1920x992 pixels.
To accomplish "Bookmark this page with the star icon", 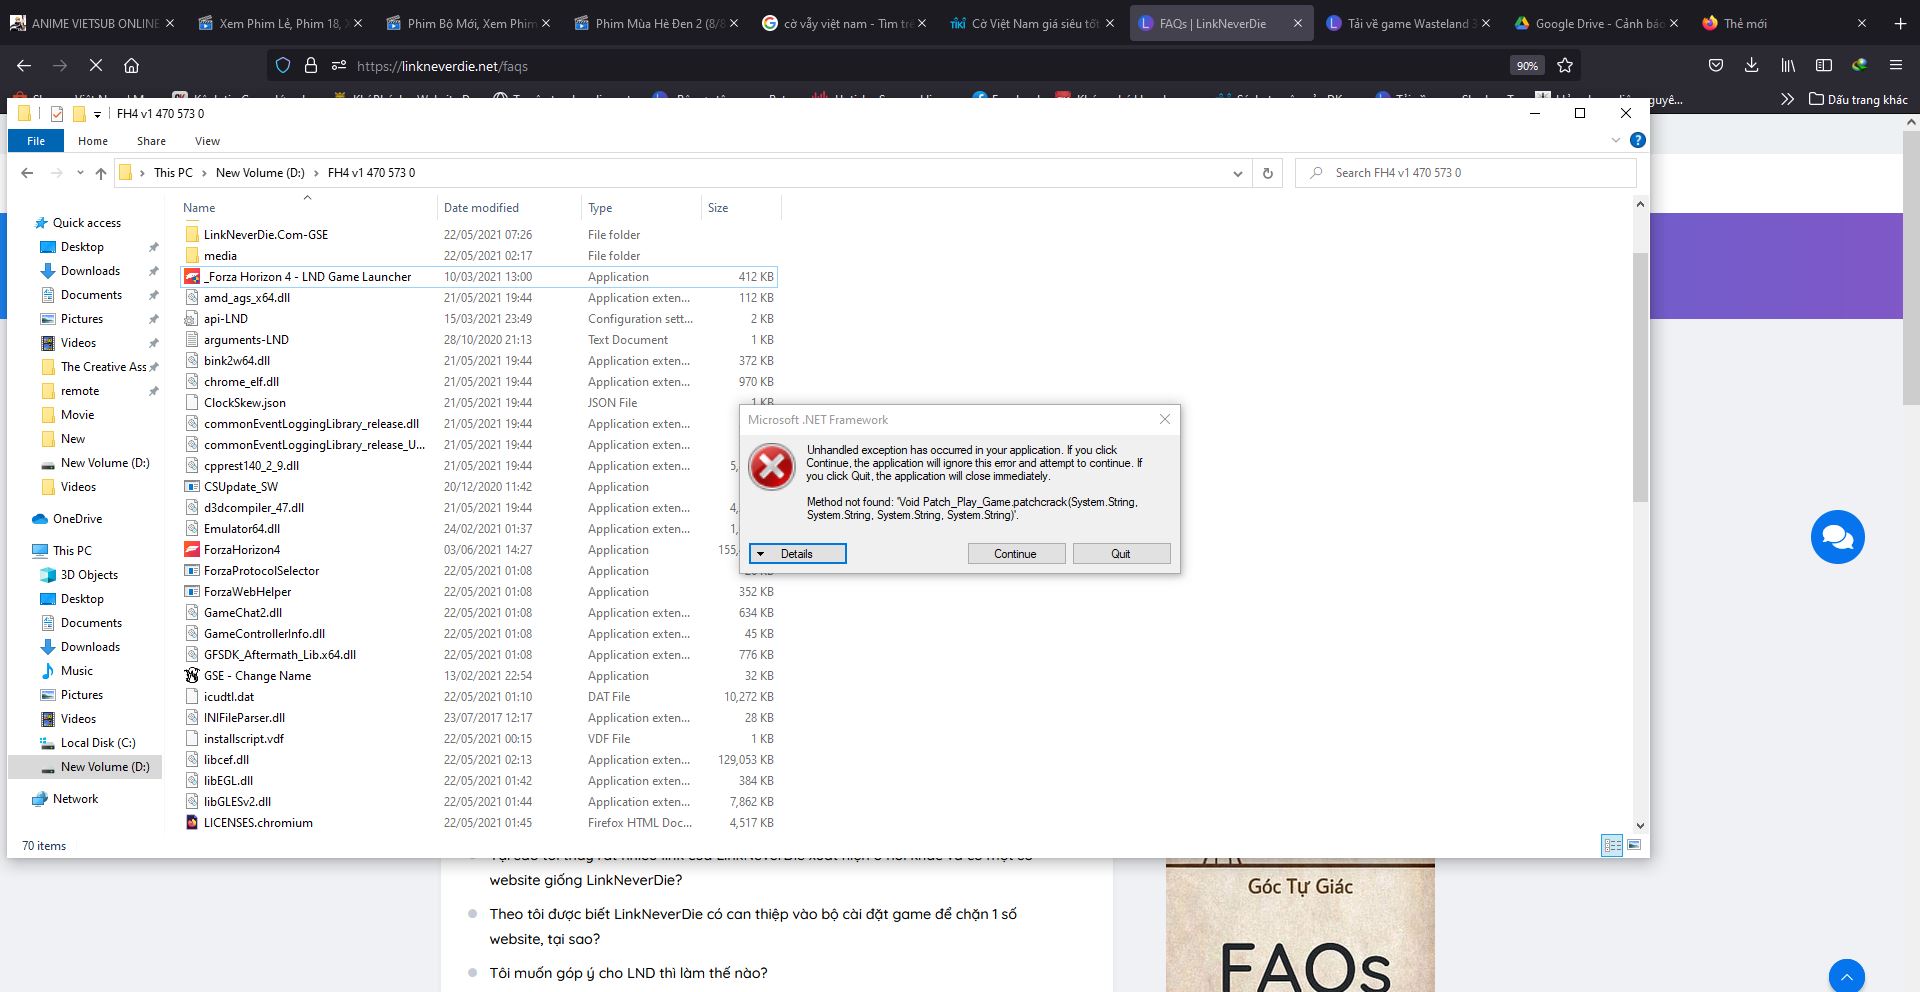I will pos(1565,66).
